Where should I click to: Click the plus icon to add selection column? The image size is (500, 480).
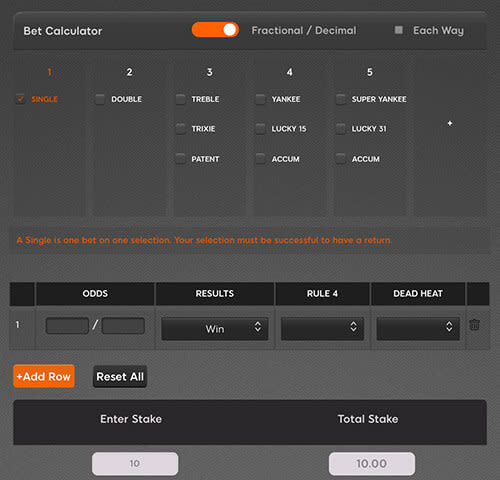[450, 124]
